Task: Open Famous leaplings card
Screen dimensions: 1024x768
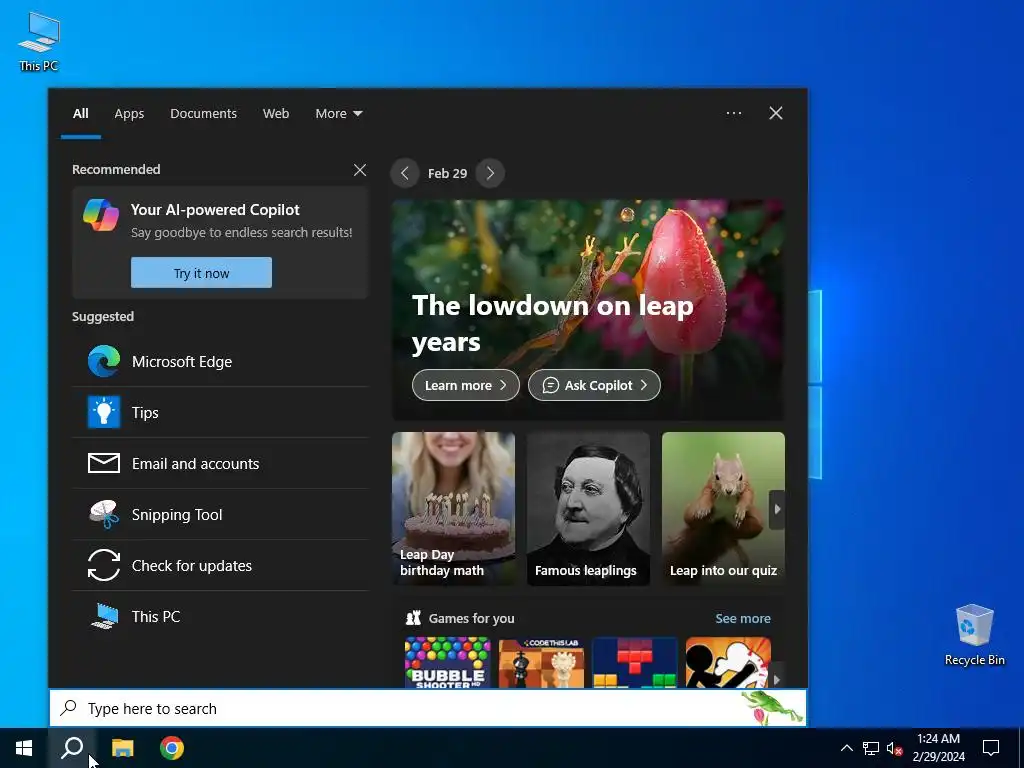Action: click(x=588, y=509)
